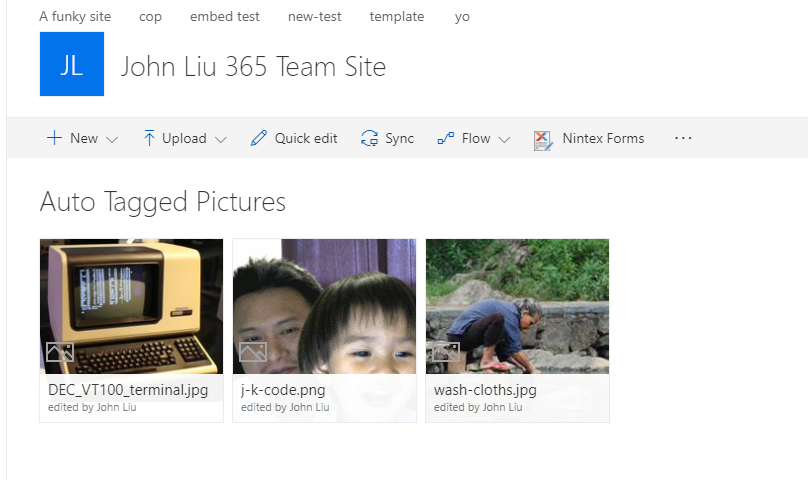Click image type icon on wash-cloths tile
808x480 pixels.
point(445,351)
